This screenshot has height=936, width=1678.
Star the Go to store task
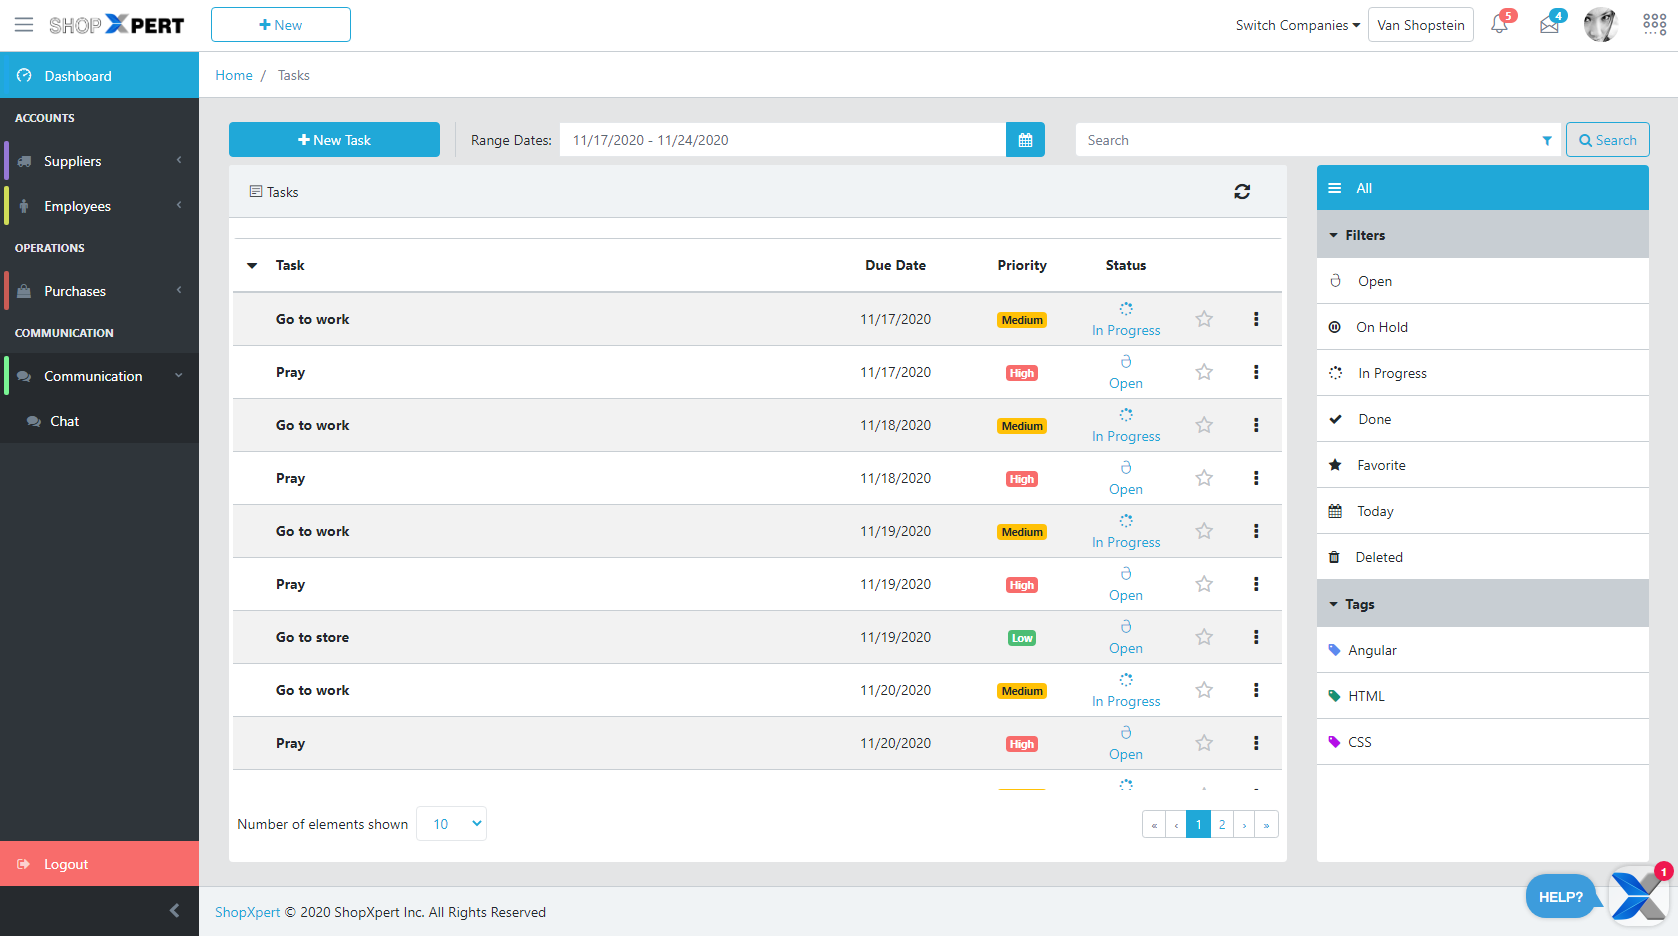(1204, 637)
